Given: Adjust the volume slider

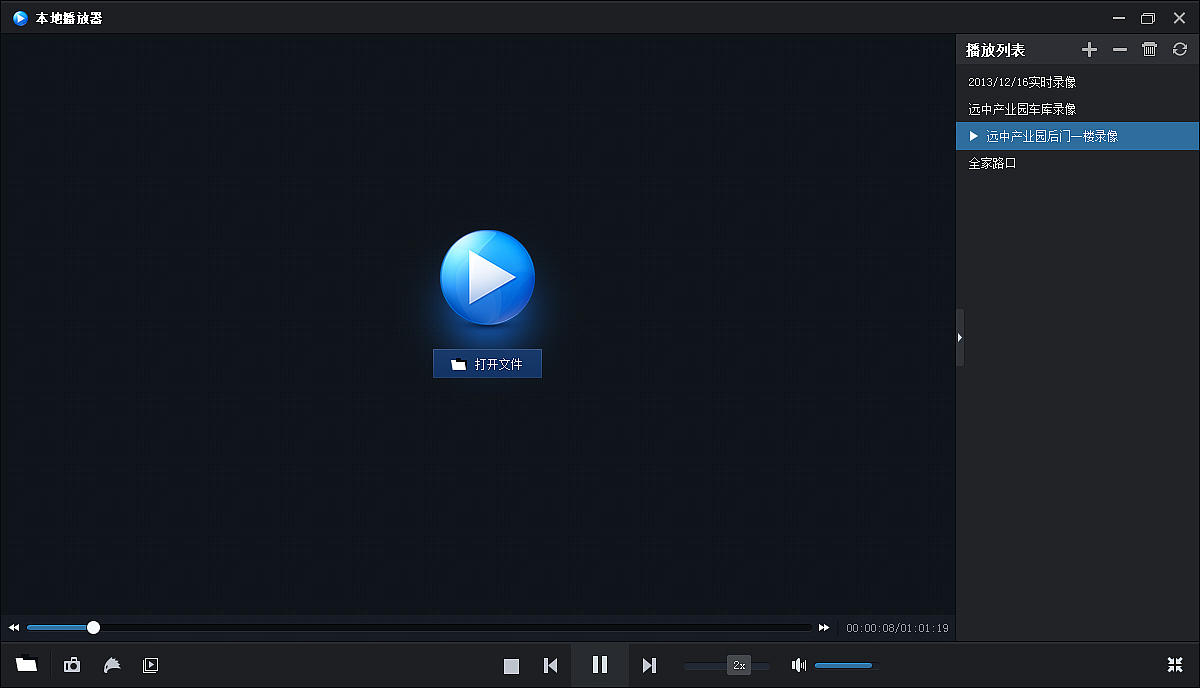Looking at the screenshot, I should 844,665.
